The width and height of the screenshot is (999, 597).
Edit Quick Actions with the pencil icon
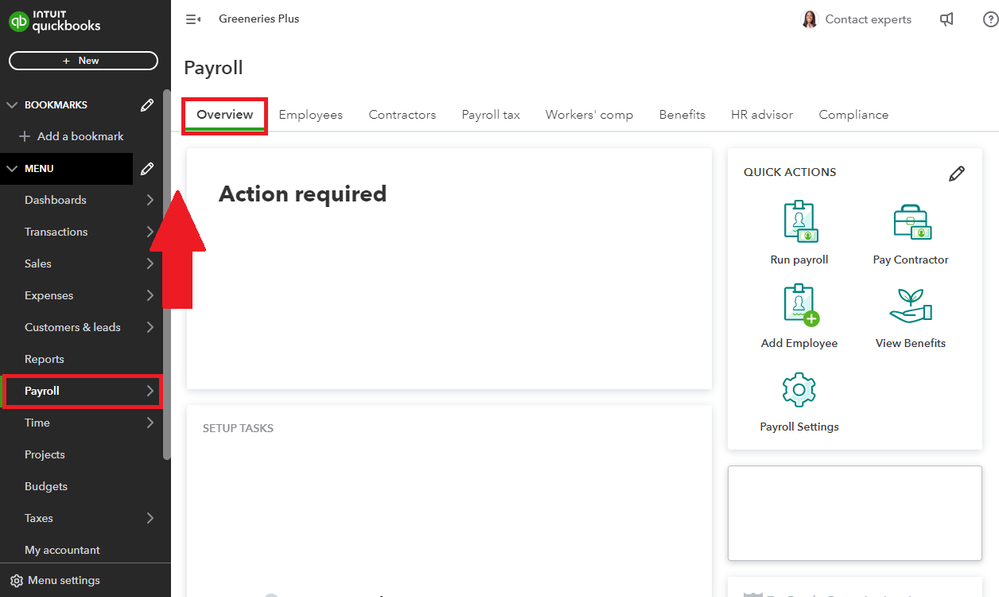[957, 173]
